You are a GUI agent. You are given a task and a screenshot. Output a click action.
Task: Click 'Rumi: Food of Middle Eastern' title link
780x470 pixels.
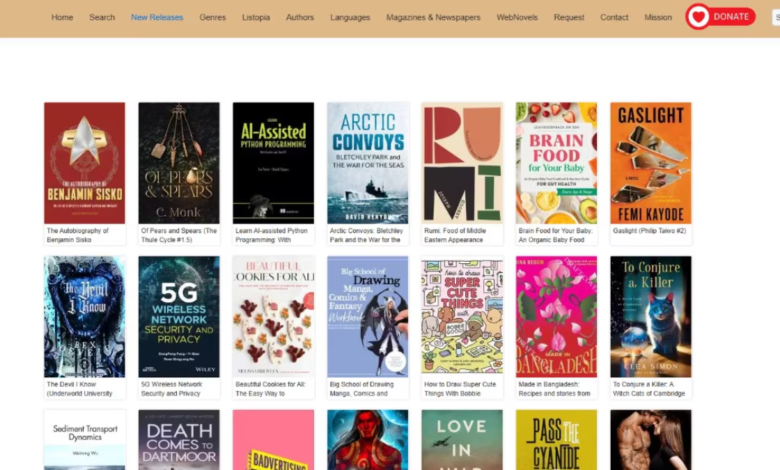point(455,235)
